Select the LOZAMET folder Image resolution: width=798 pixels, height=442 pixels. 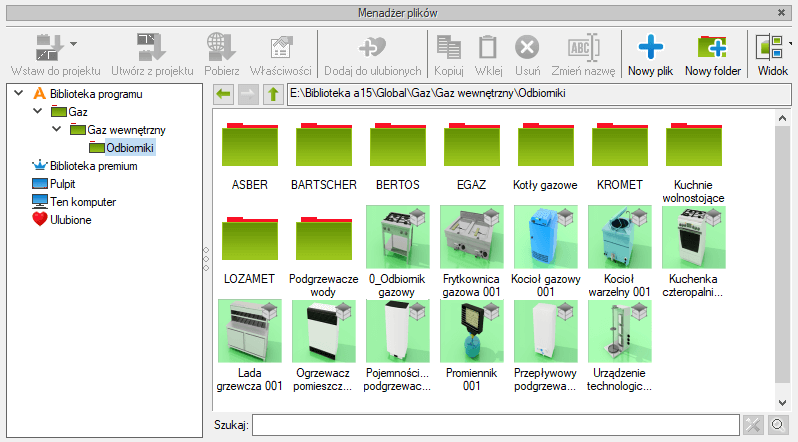point(249,238)
